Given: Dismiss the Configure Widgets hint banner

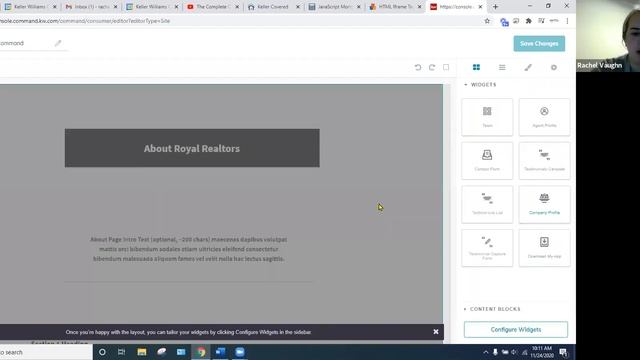Looking at the screenshot, I should [436, 332].
